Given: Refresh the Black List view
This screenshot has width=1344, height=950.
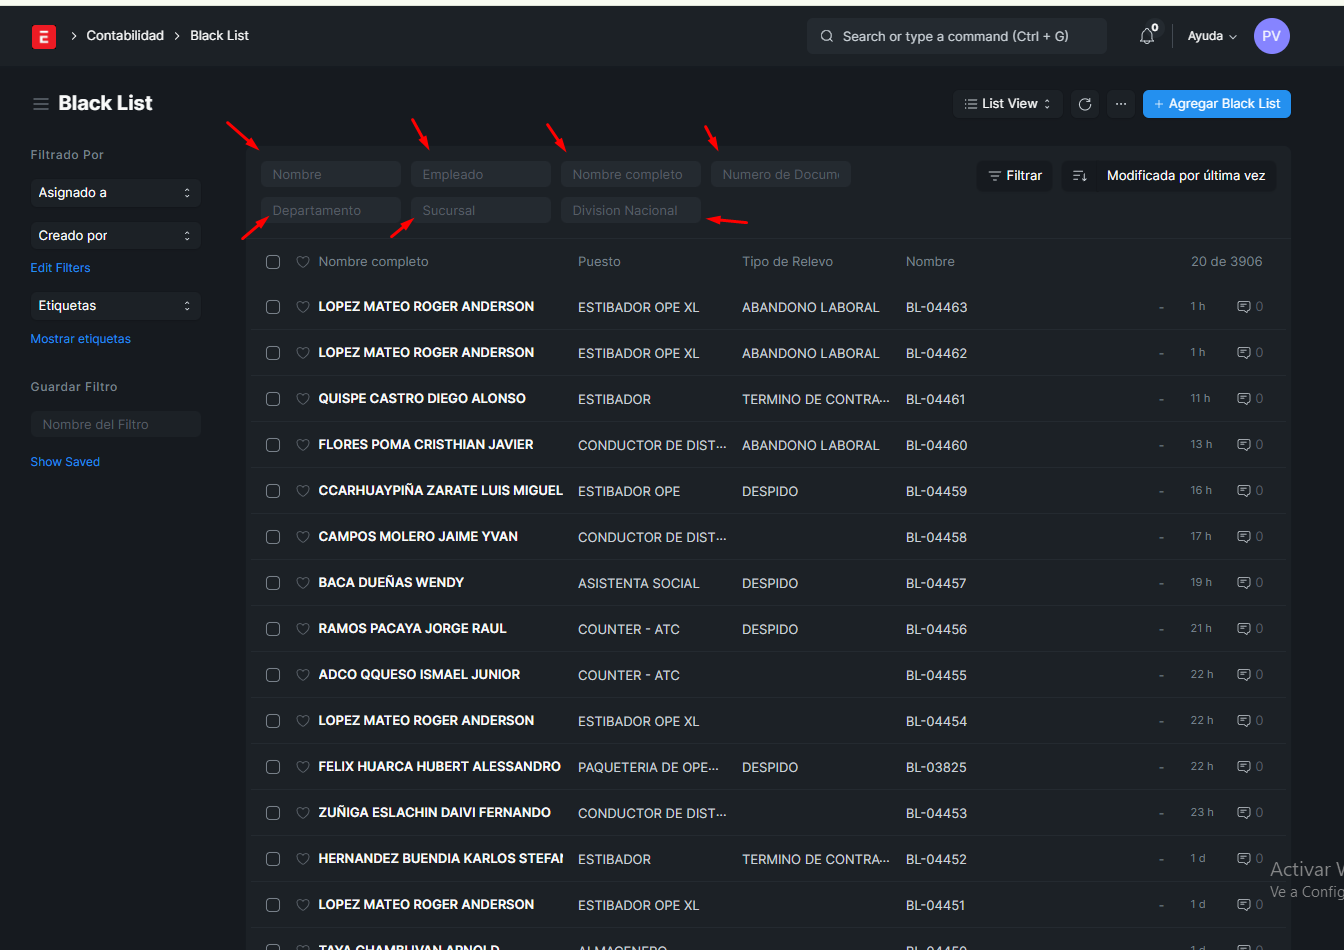Looking at the screenshot, I should point(1085,104).
